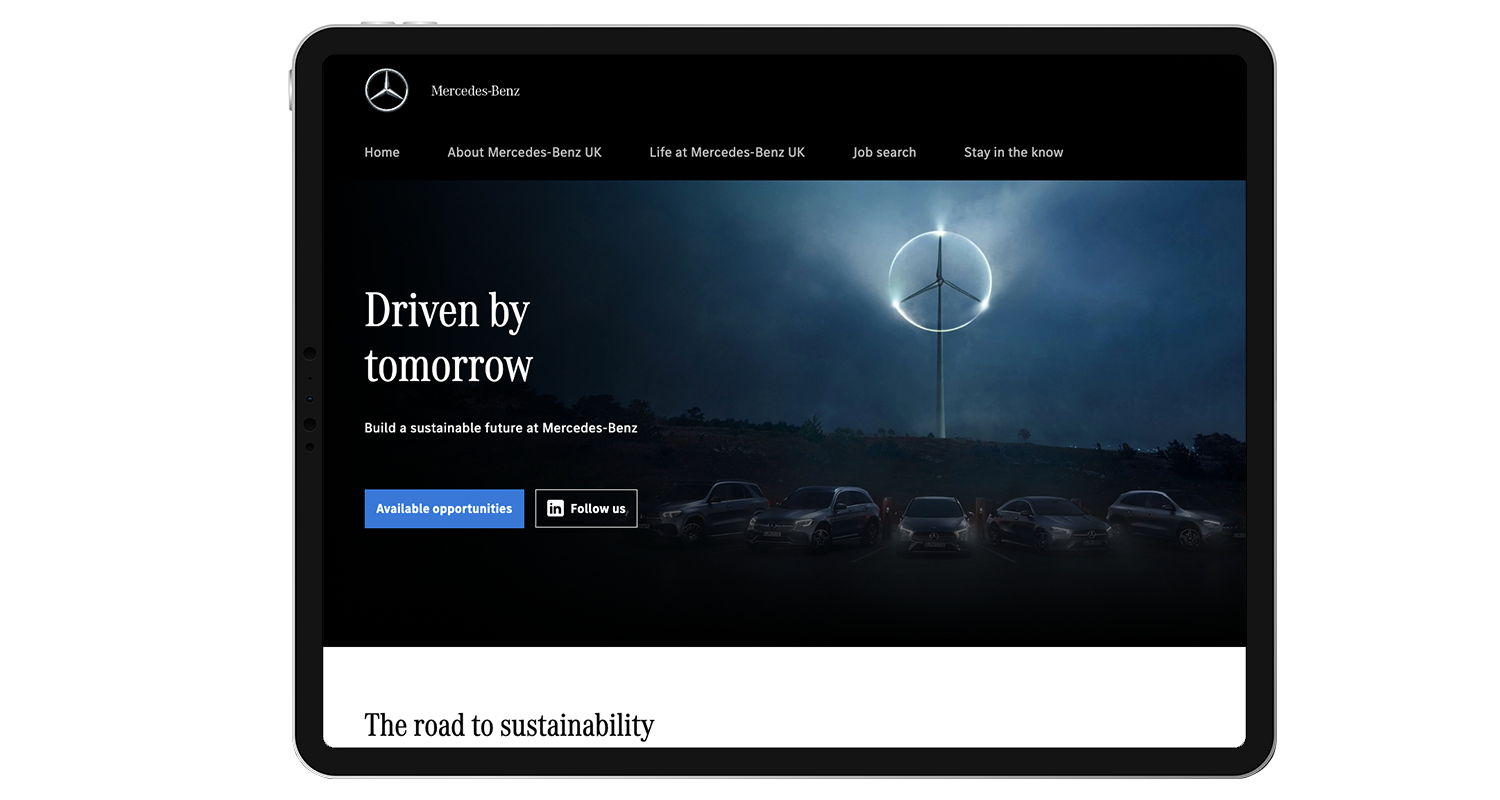Click 'Build a sustainable future at Mercedes-Benz' text
The height and width of the screenshot is (800, 1500).
click(x=501, y=428)
